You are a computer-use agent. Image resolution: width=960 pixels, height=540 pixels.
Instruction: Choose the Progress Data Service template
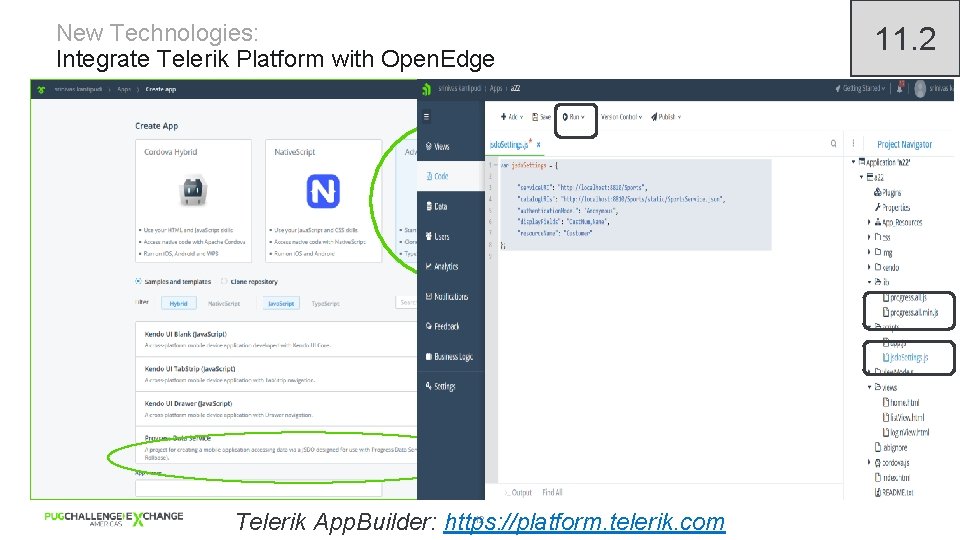[276, 445]
